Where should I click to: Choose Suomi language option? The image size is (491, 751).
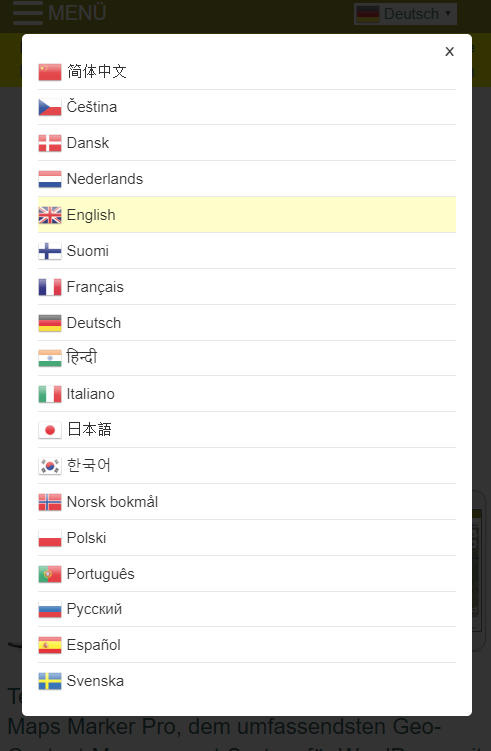point(247,250)
